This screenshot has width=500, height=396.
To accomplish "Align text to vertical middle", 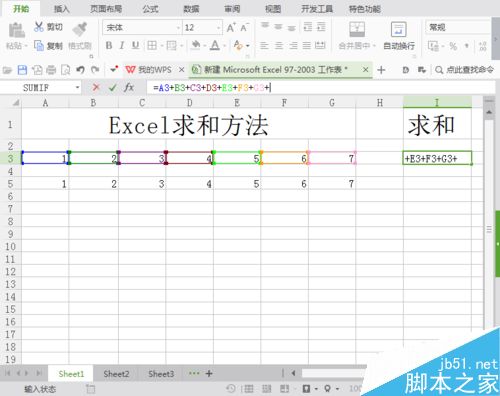I will [278, 27].
